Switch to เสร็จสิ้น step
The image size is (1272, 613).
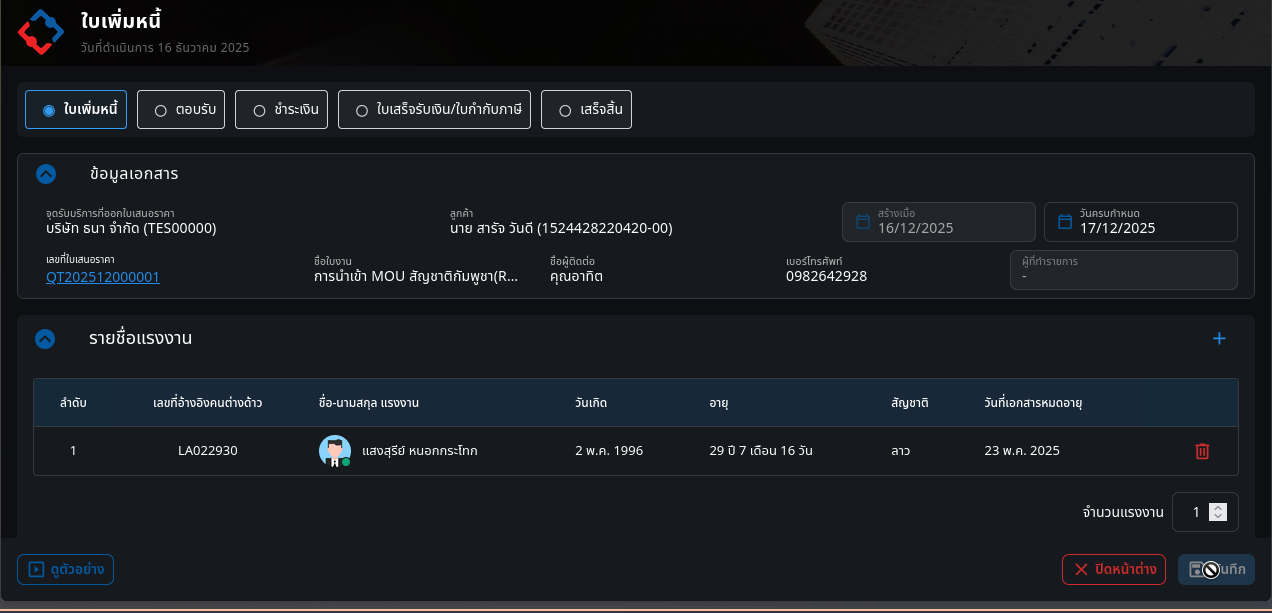pyautogui.click(x=565, y=110)
